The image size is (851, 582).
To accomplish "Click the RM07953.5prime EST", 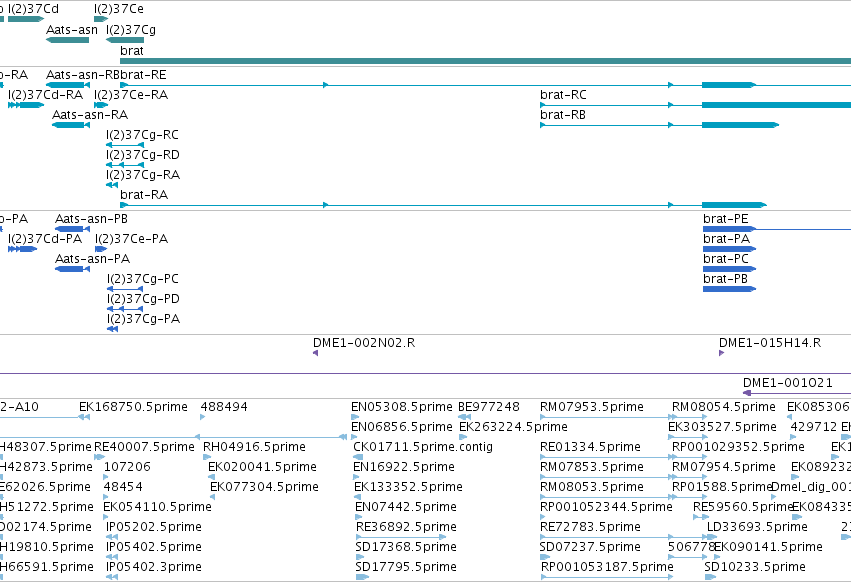I will (592, 407).
